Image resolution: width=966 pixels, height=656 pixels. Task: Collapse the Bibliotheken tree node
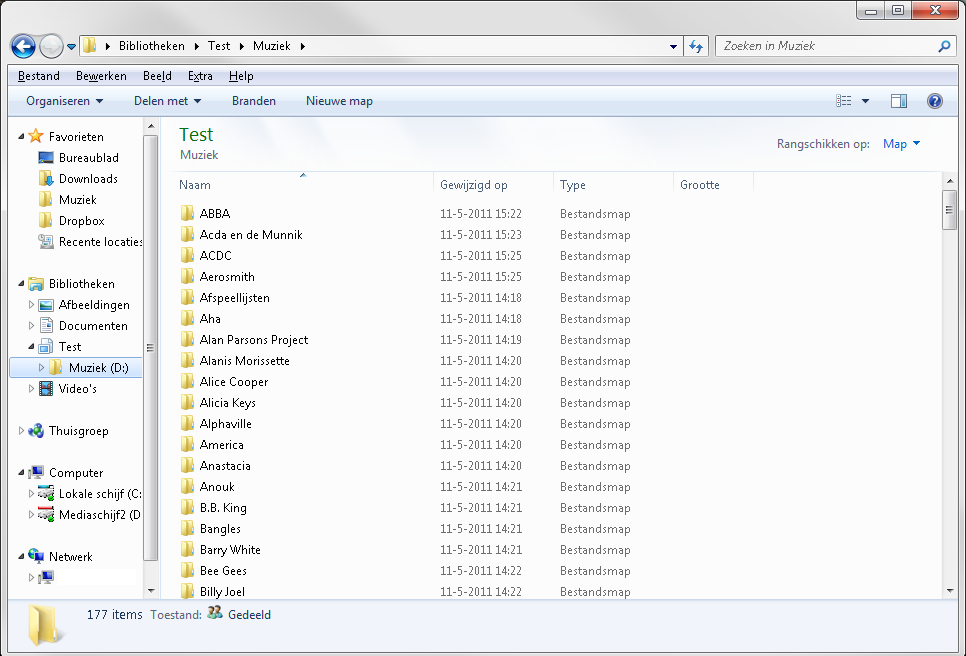(21, 283)
